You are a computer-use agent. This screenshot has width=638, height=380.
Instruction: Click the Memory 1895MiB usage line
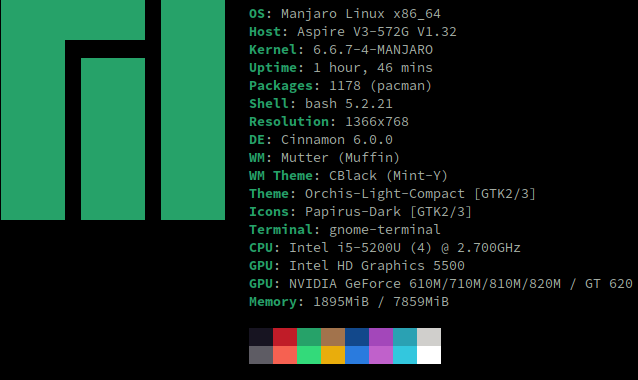coord(349,302)
